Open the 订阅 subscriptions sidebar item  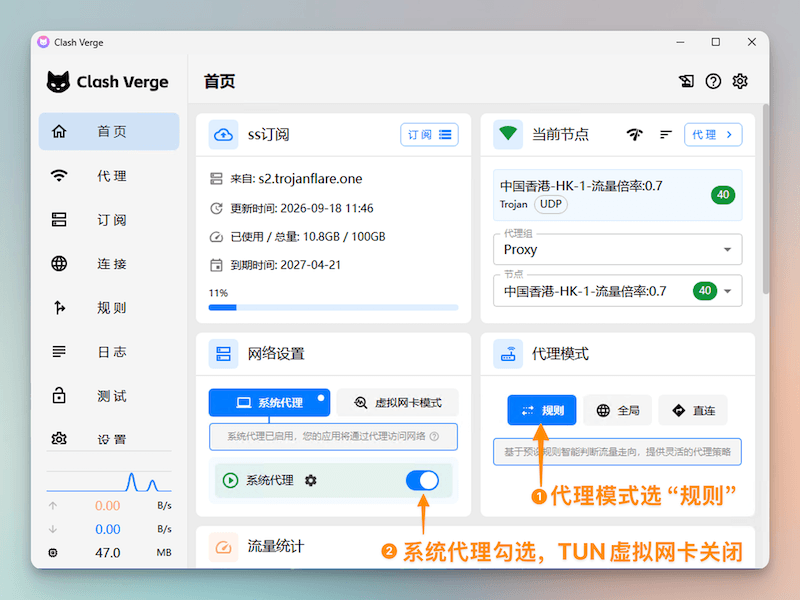tap(109, 220)
